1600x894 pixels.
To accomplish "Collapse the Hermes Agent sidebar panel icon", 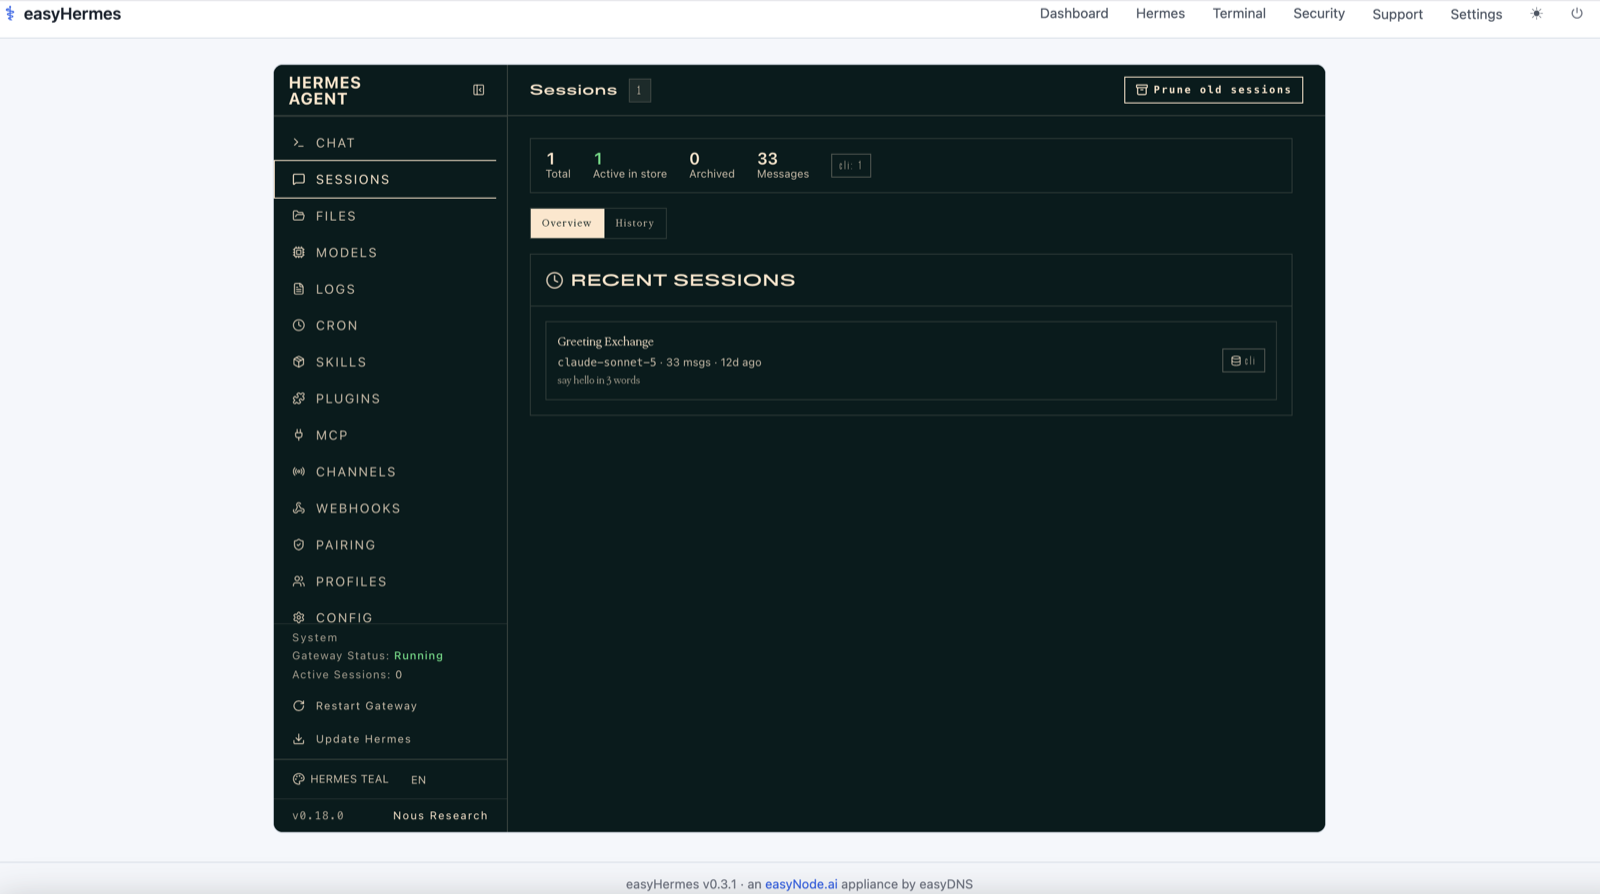I will [x=479, y=90].
